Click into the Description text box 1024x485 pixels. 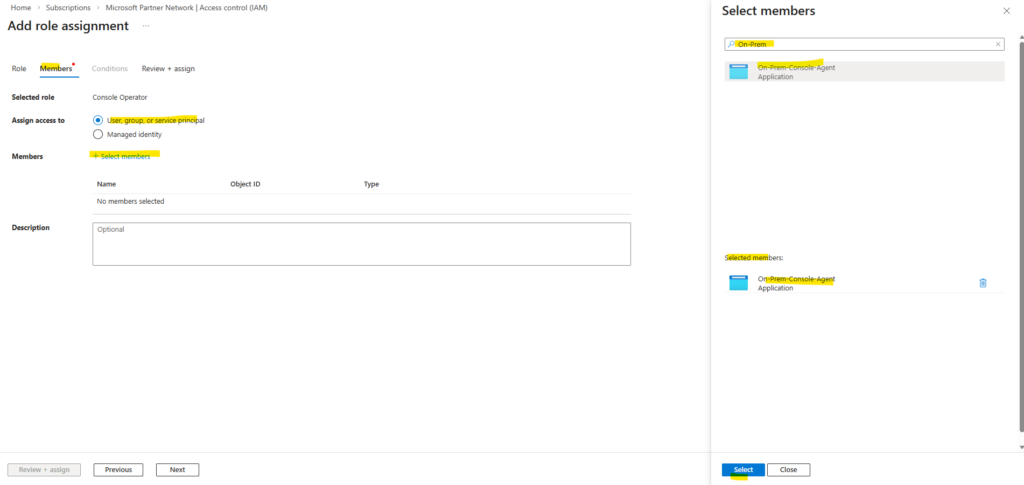click(361, 244)
